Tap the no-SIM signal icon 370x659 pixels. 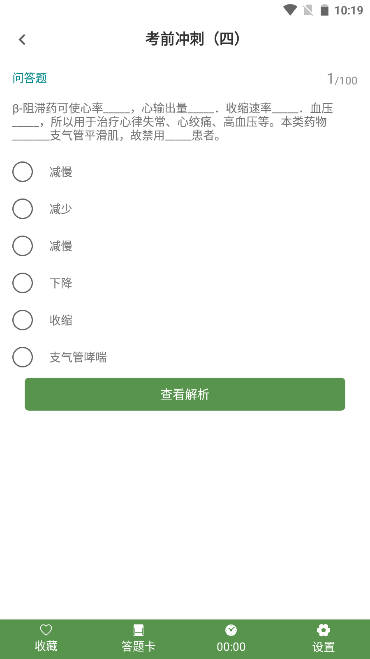pyautogui.click(x=308, y=10)
